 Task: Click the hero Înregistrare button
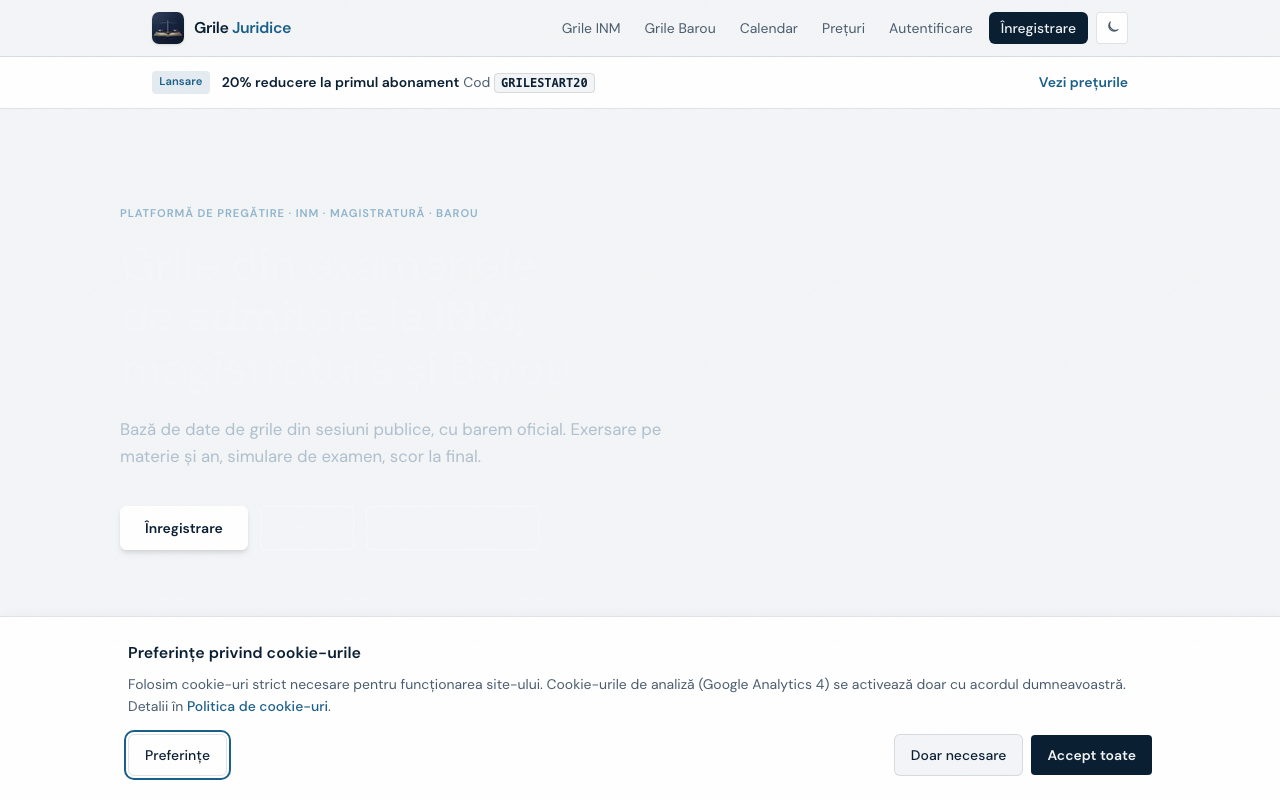184,528
